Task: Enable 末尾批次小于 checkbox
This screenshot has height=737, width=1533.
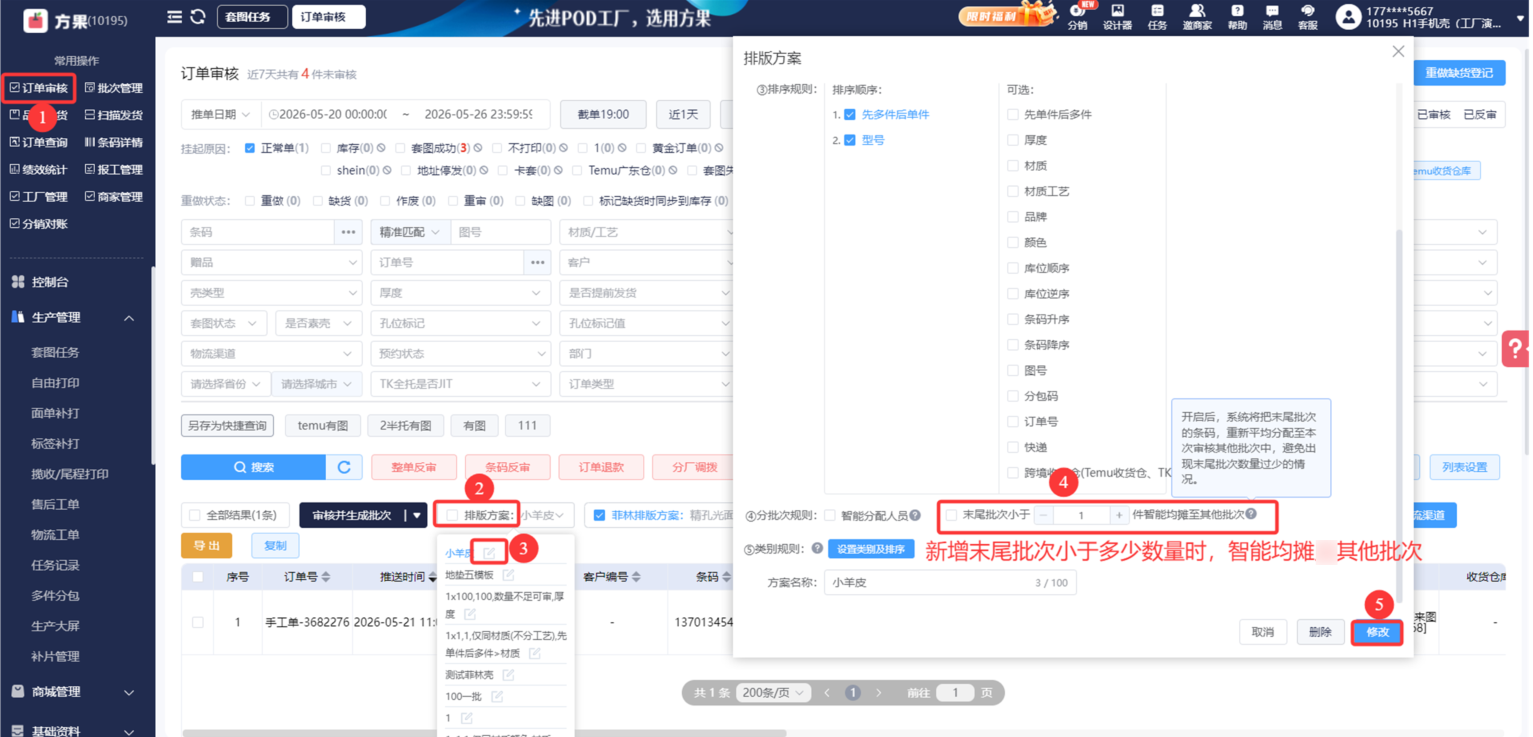Action: pyautogui.click(x=951, y=515)
